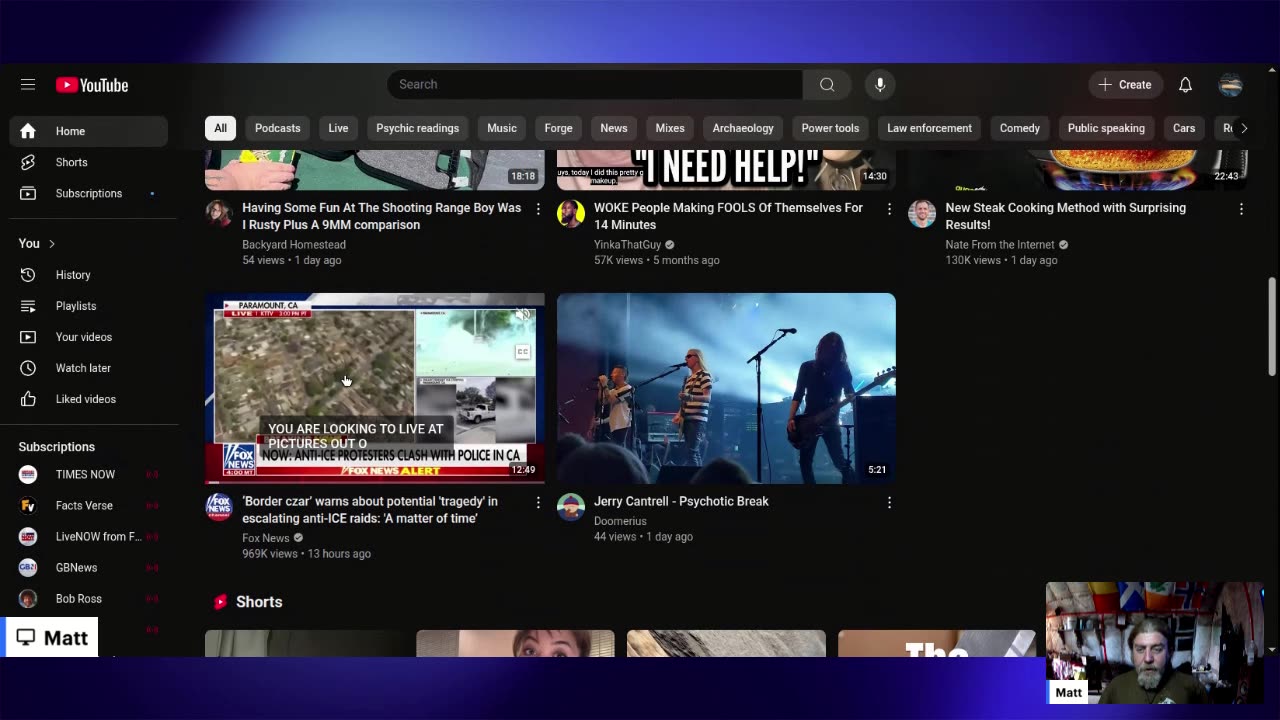Show more category chips with right arrow
This screenshot has height=720, width=1280.
click(x=1243, y=128)
